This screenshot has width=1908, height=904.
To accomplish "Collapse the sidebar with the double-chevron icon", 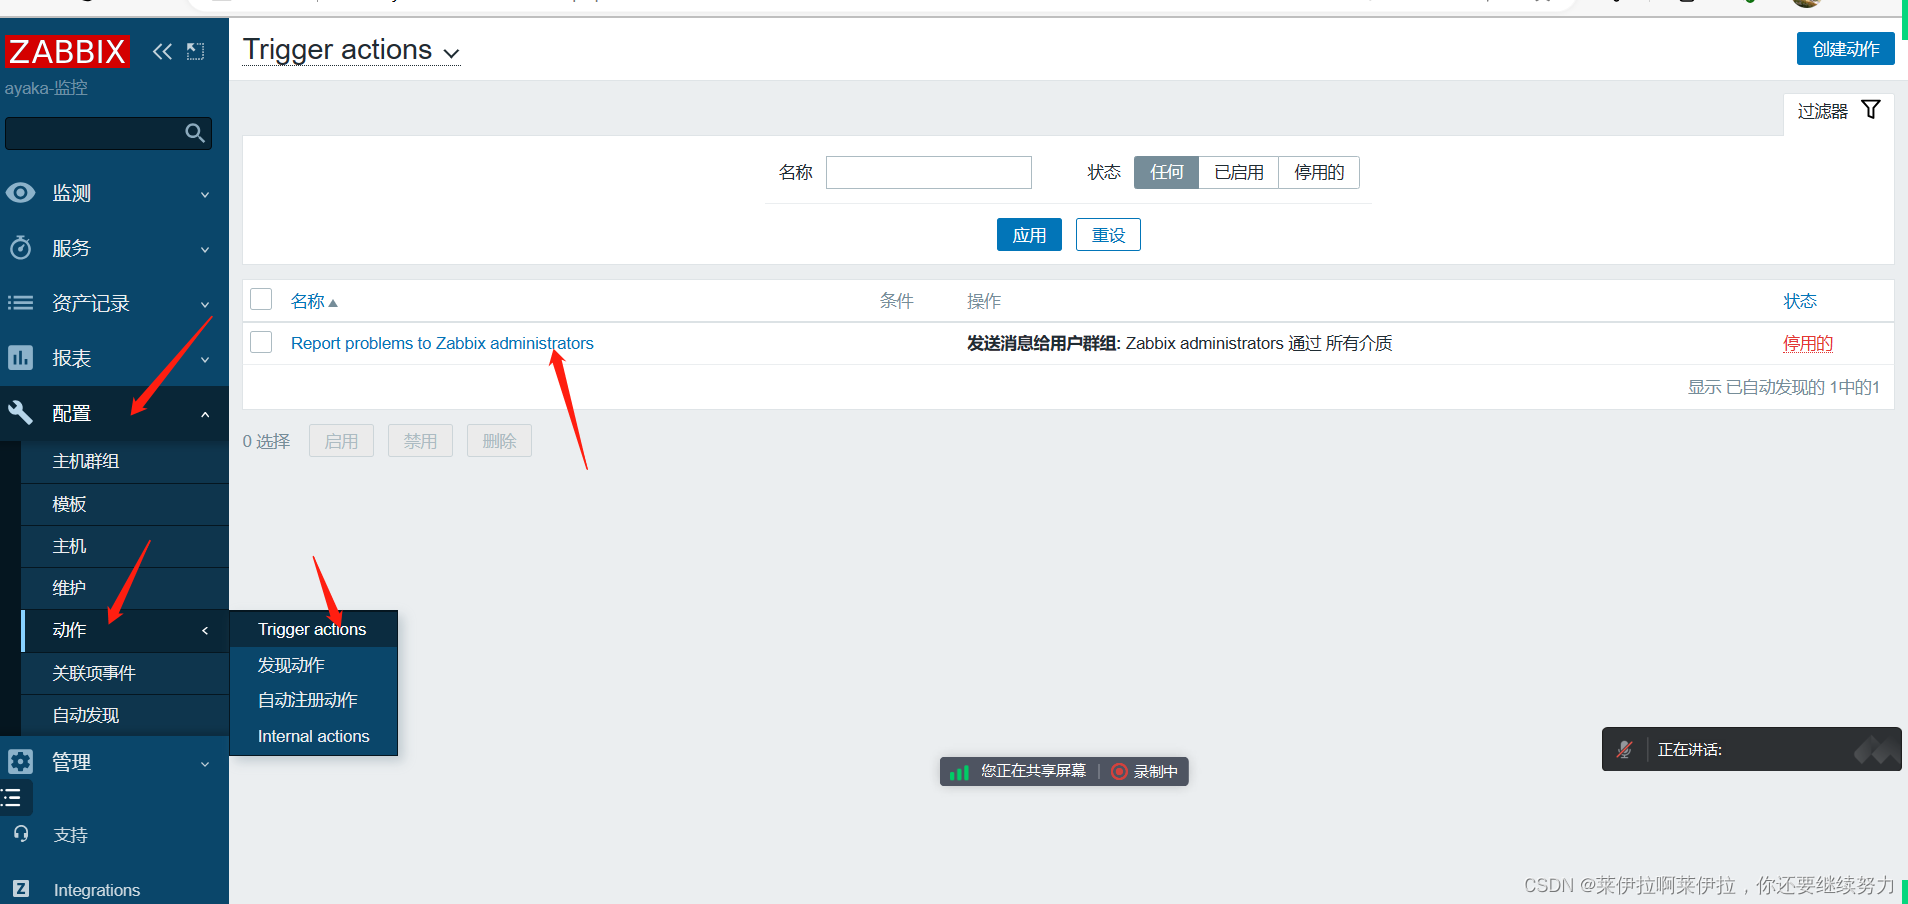I will coord(162,51).
